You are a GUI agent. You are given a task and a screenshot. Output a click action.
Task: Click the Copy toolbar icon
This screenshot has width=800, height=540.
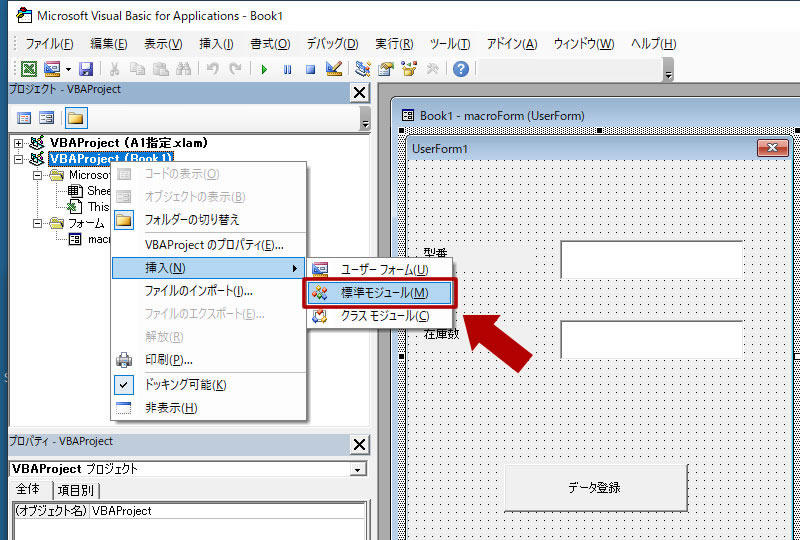tap(137, 69)
